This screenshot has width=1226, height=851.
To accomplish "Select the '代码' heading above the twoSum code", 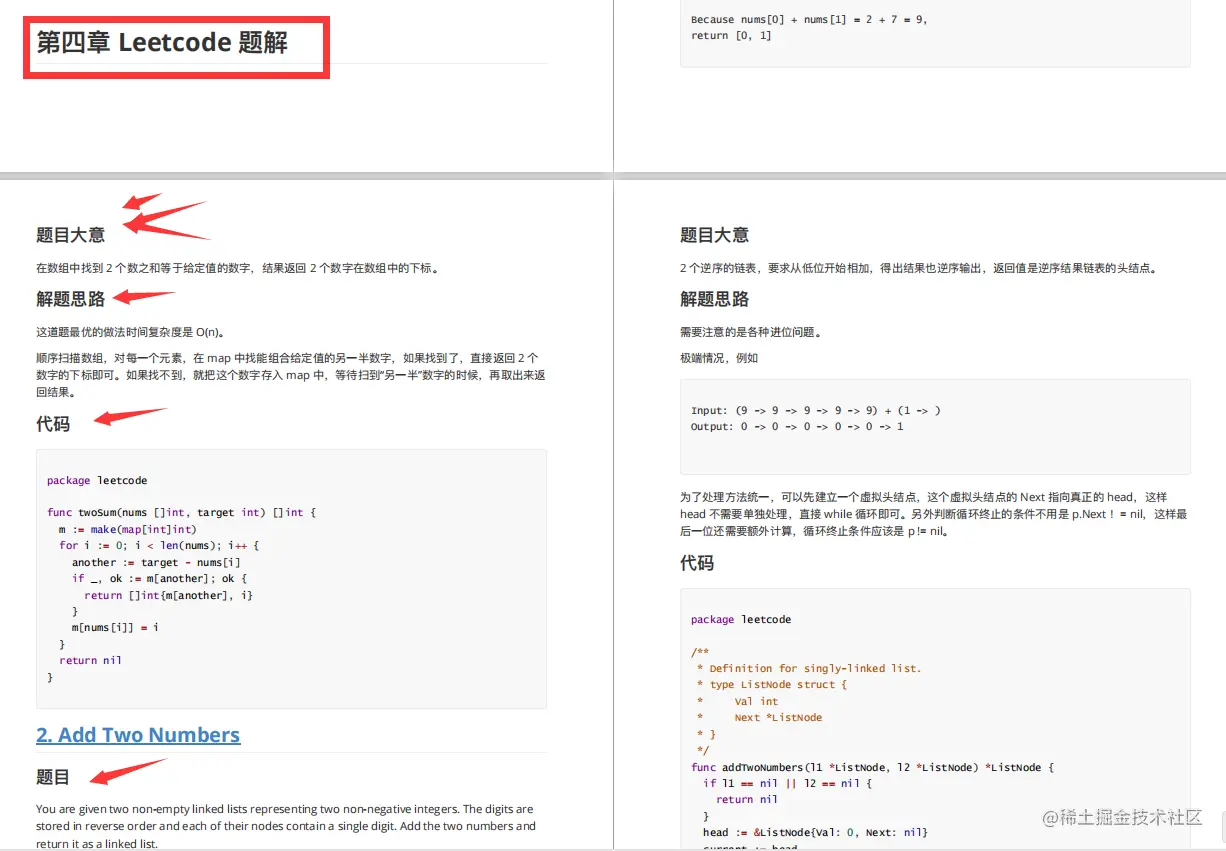I will (x=53, y=424).
